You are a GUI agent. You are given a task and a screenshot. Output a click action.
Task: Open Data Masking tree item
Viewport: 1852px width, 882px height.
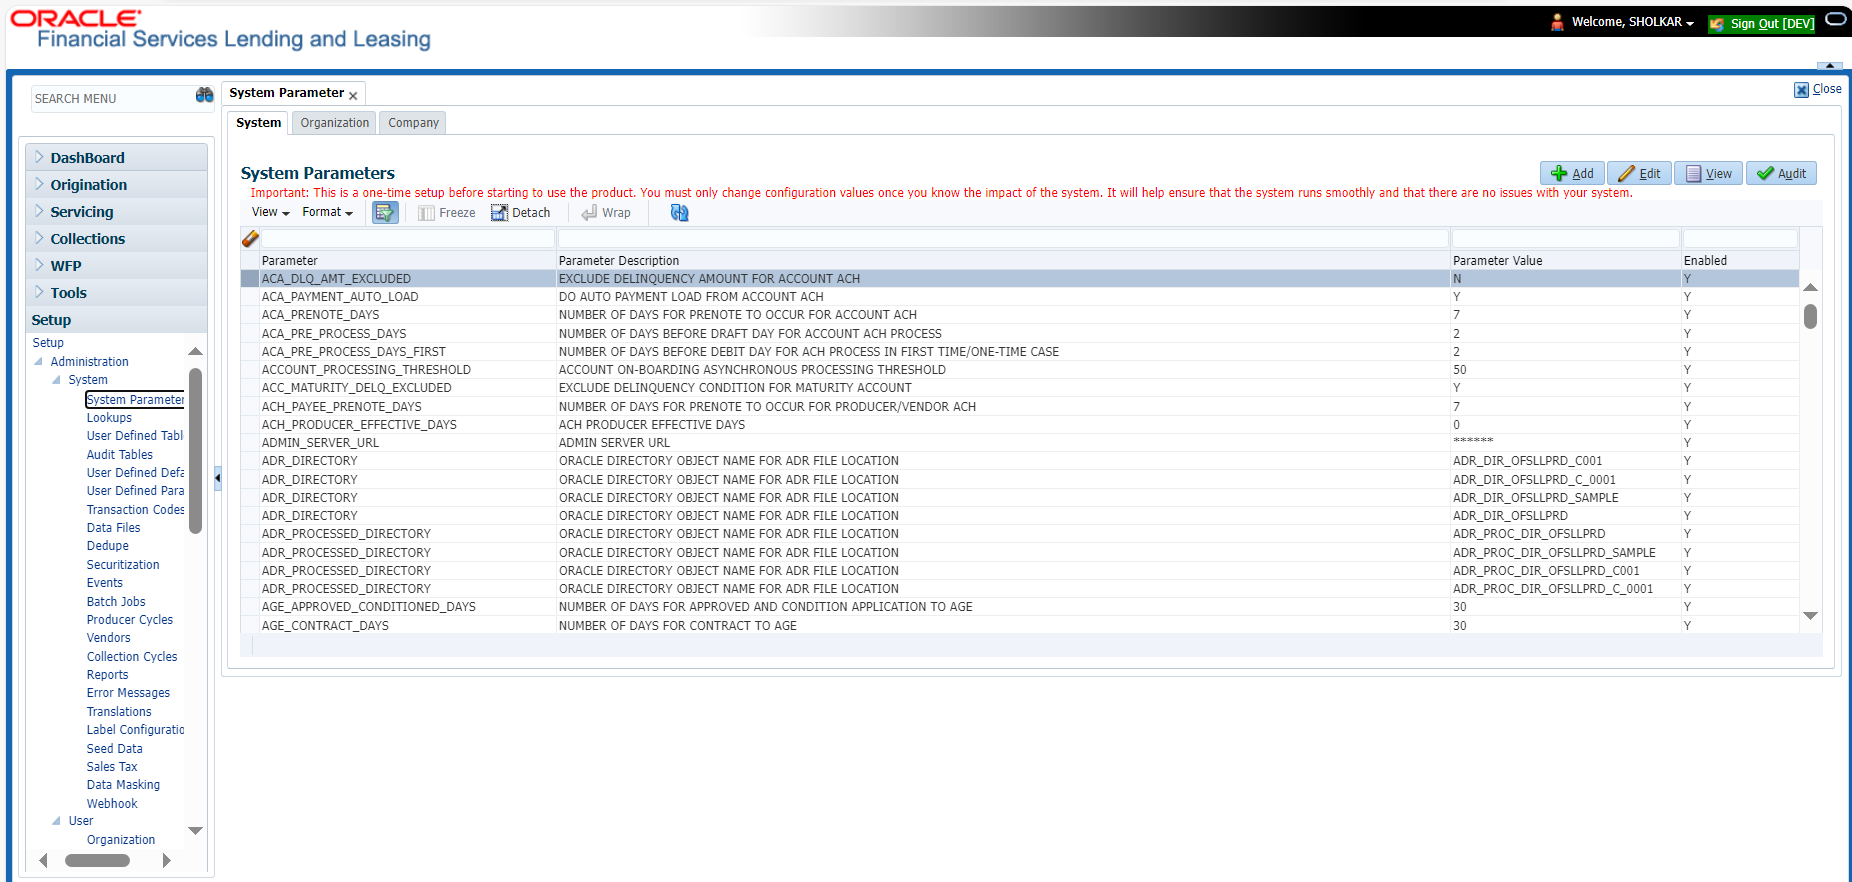tap(123, 785)
